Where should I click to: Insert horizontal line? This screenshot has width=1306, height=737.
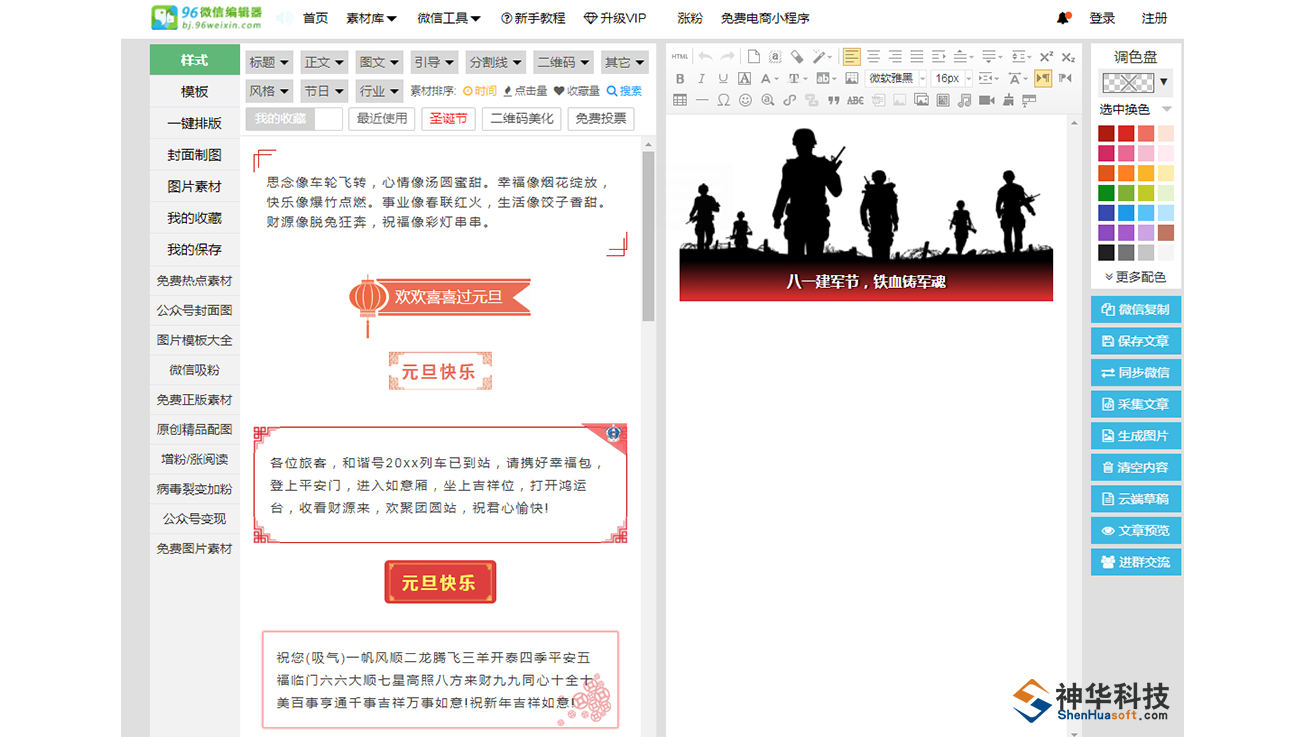702,100
